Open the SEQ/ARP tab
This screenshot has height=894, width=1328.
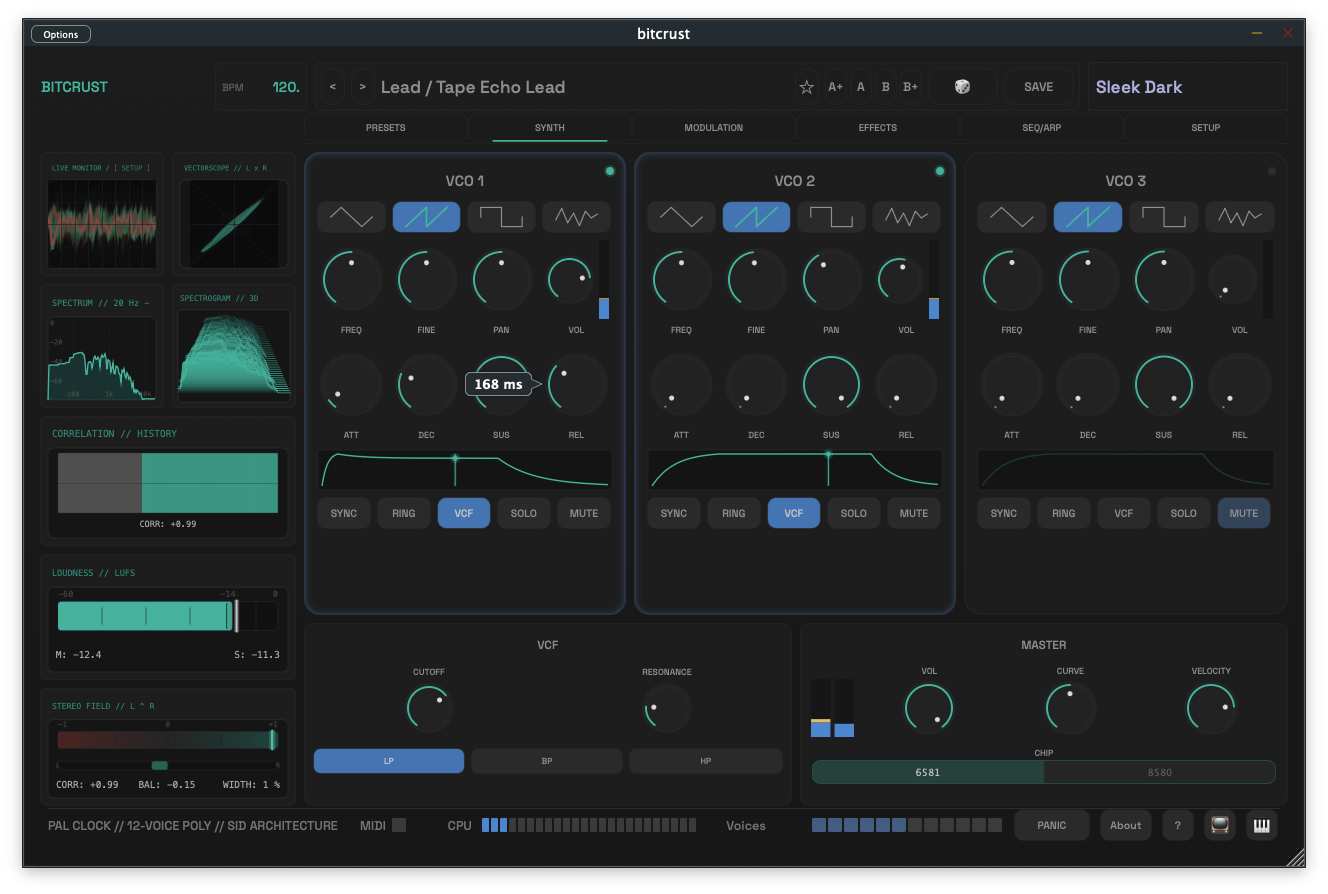click(1042, 127)
